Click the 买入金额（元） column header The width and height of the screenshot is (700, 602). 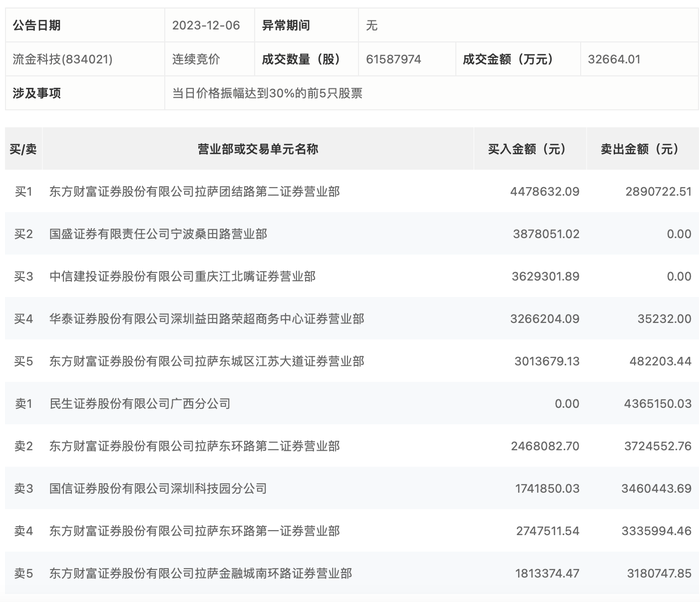[527, 149]
